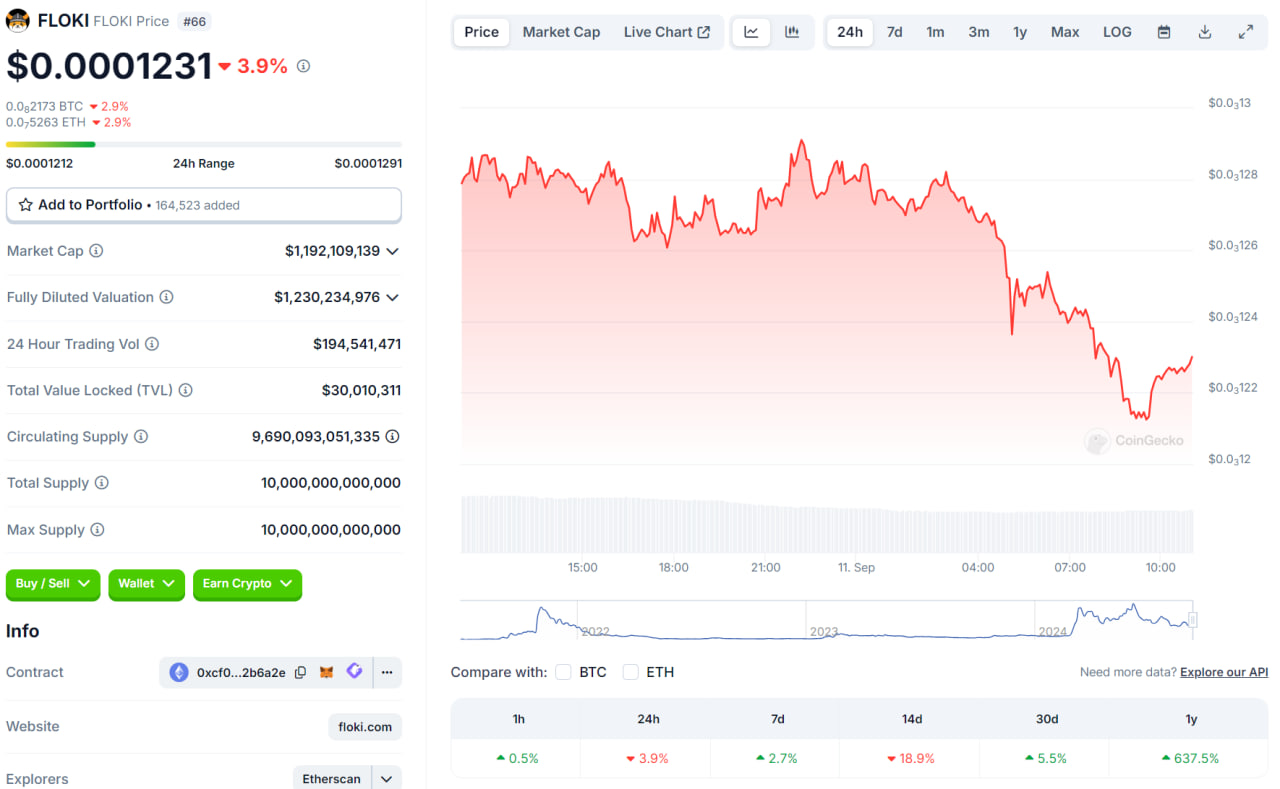1280x789 pixels.
Task: Click the range navigator right handle
Action: [1192, 620]
